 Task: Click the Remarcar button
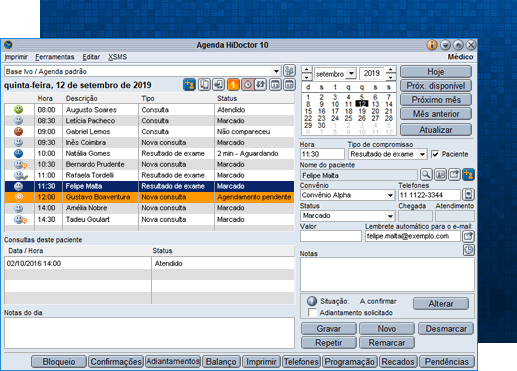tap(387, 343)
